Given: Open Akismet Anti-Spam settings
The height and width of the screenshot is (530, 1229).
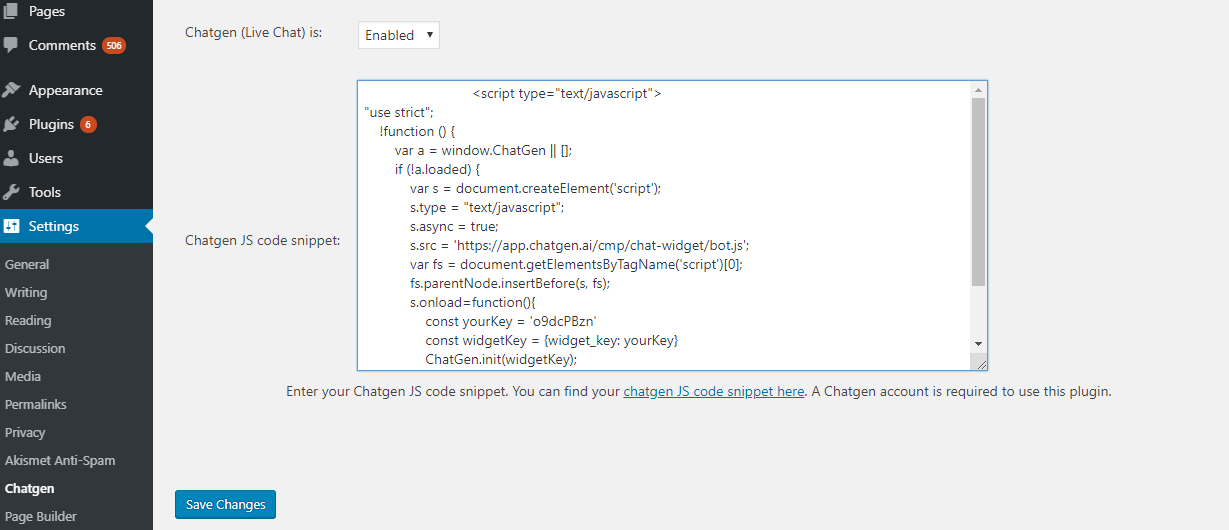Looking at the screenshot, I should pyautogui.click(x=60, y=460).
